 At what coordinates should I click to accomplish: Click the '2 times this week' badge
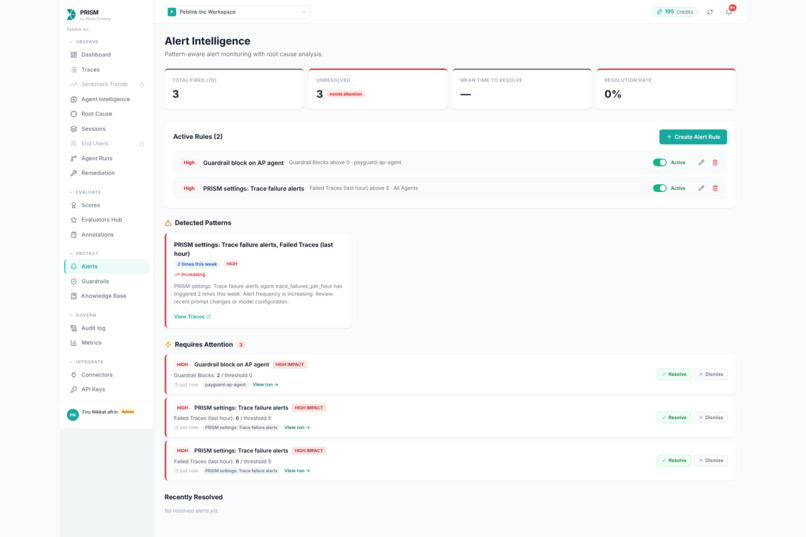(197, 264)
